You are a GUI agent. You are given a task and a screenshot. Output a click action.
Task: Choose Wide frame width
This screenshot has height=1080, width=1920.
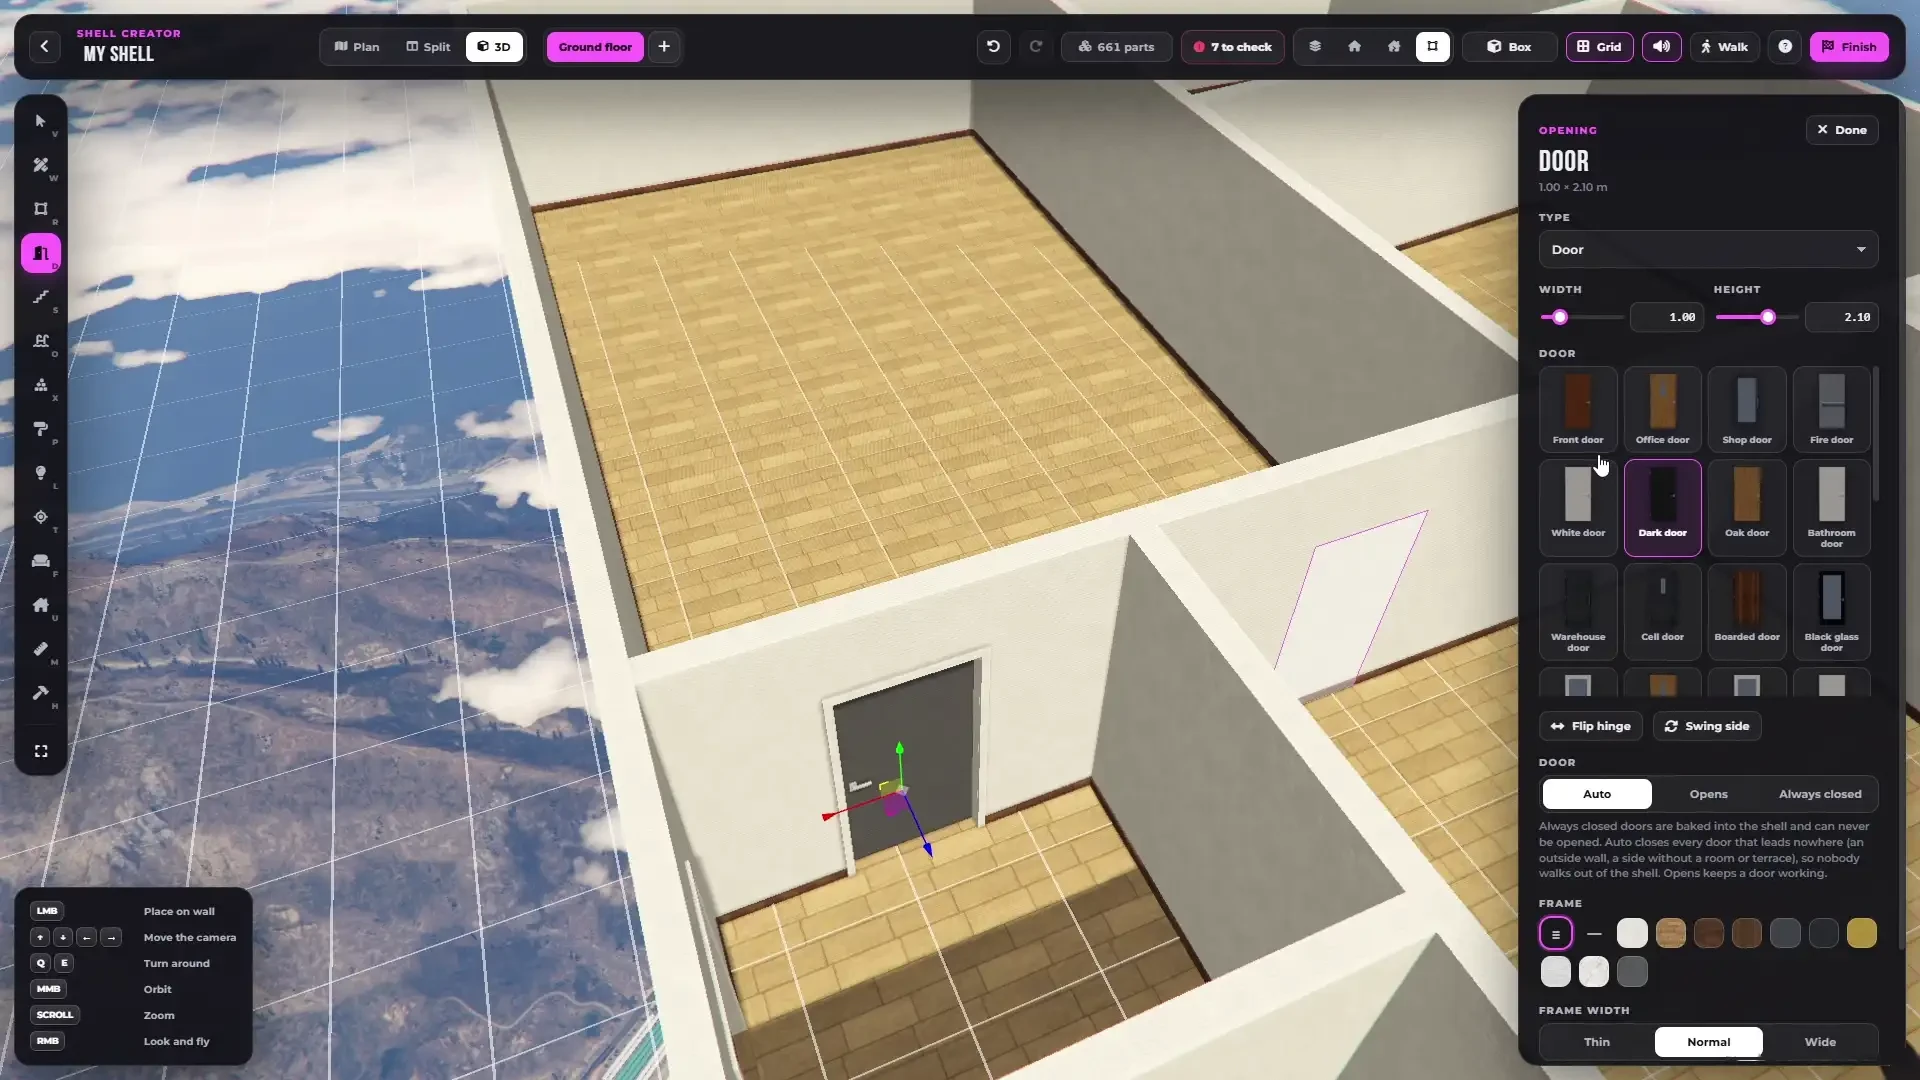pyautogui.click(x=1820, y=1042)
